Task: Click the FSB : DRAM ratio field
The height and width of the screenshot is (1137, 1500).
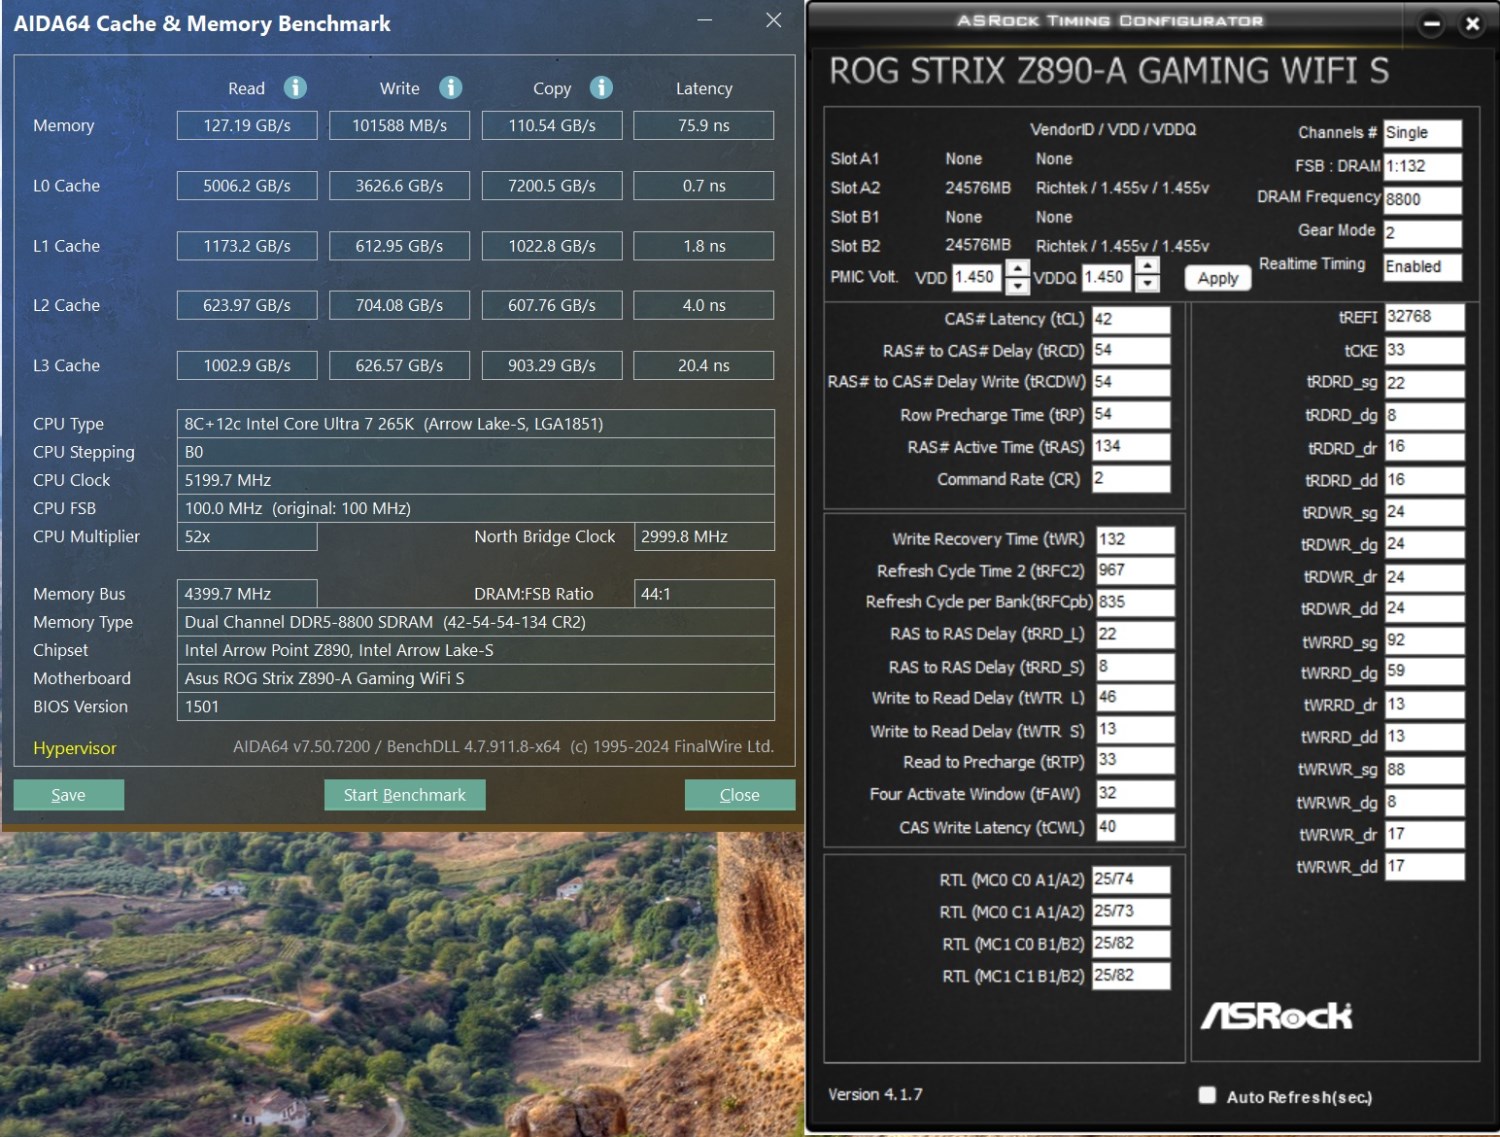Action: pos(1422,166)
